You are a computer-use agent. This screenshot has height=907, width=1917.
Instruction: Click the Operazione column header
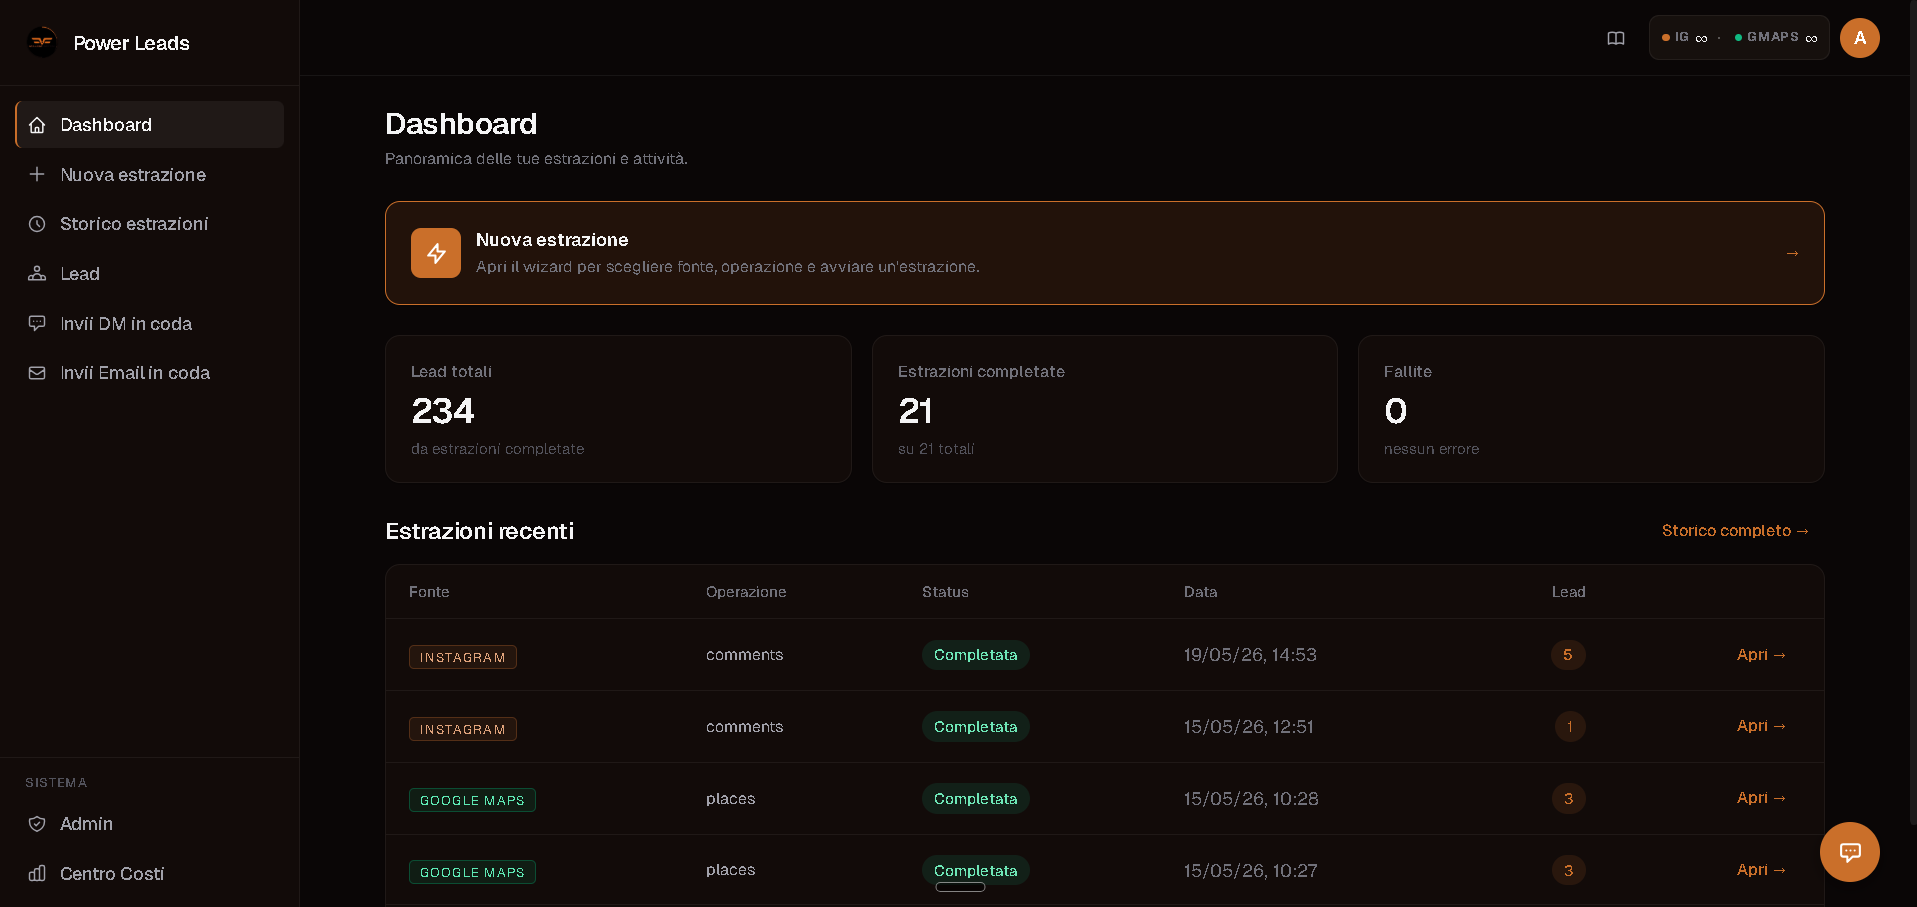(x=746, y=592)
